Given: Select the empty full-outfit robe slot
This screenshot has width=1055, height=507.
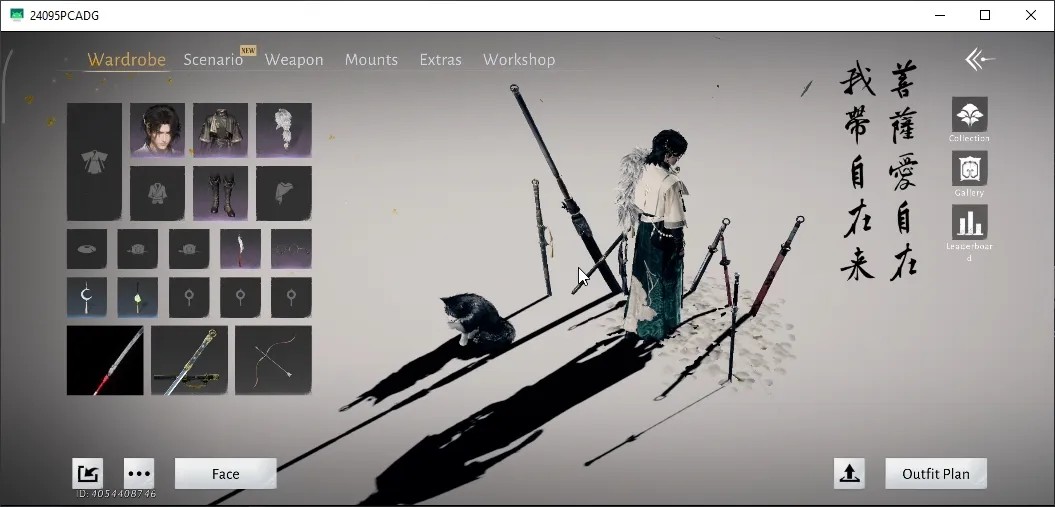Looking at the screenshot, I should (94, 162).
